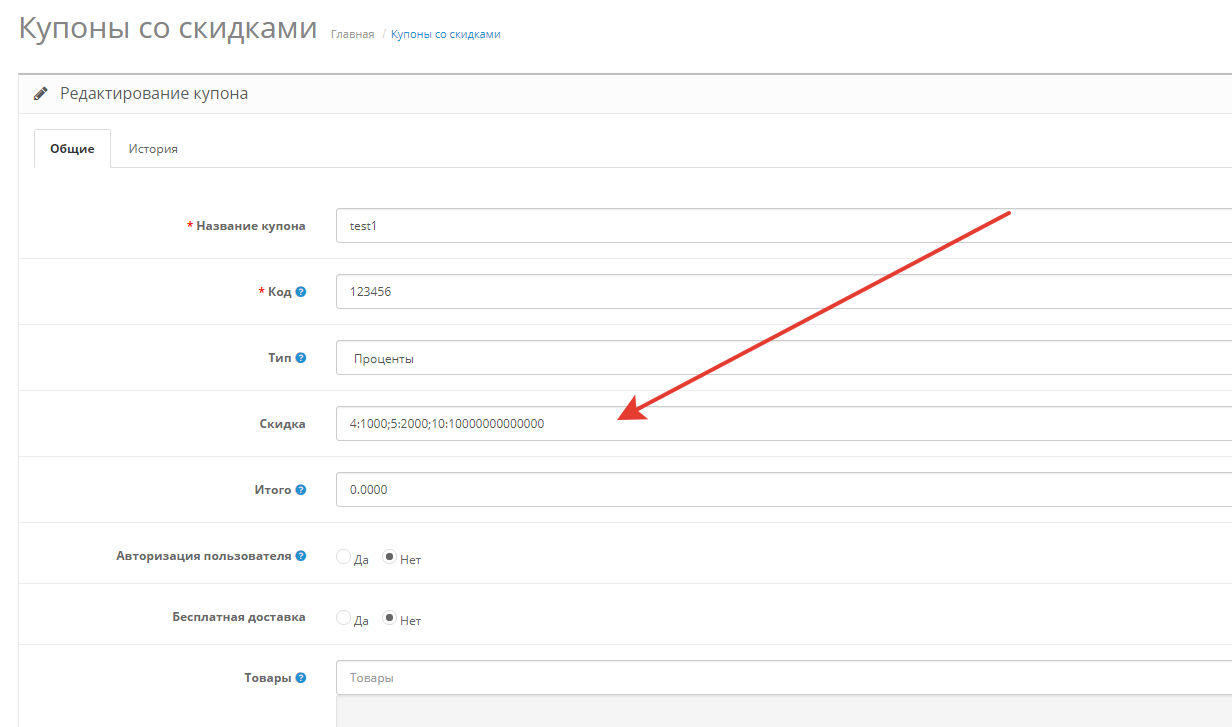1232x727 pixels.
Task: Focus the Итого field showing 0.0000
Action: tap(780, 490)
